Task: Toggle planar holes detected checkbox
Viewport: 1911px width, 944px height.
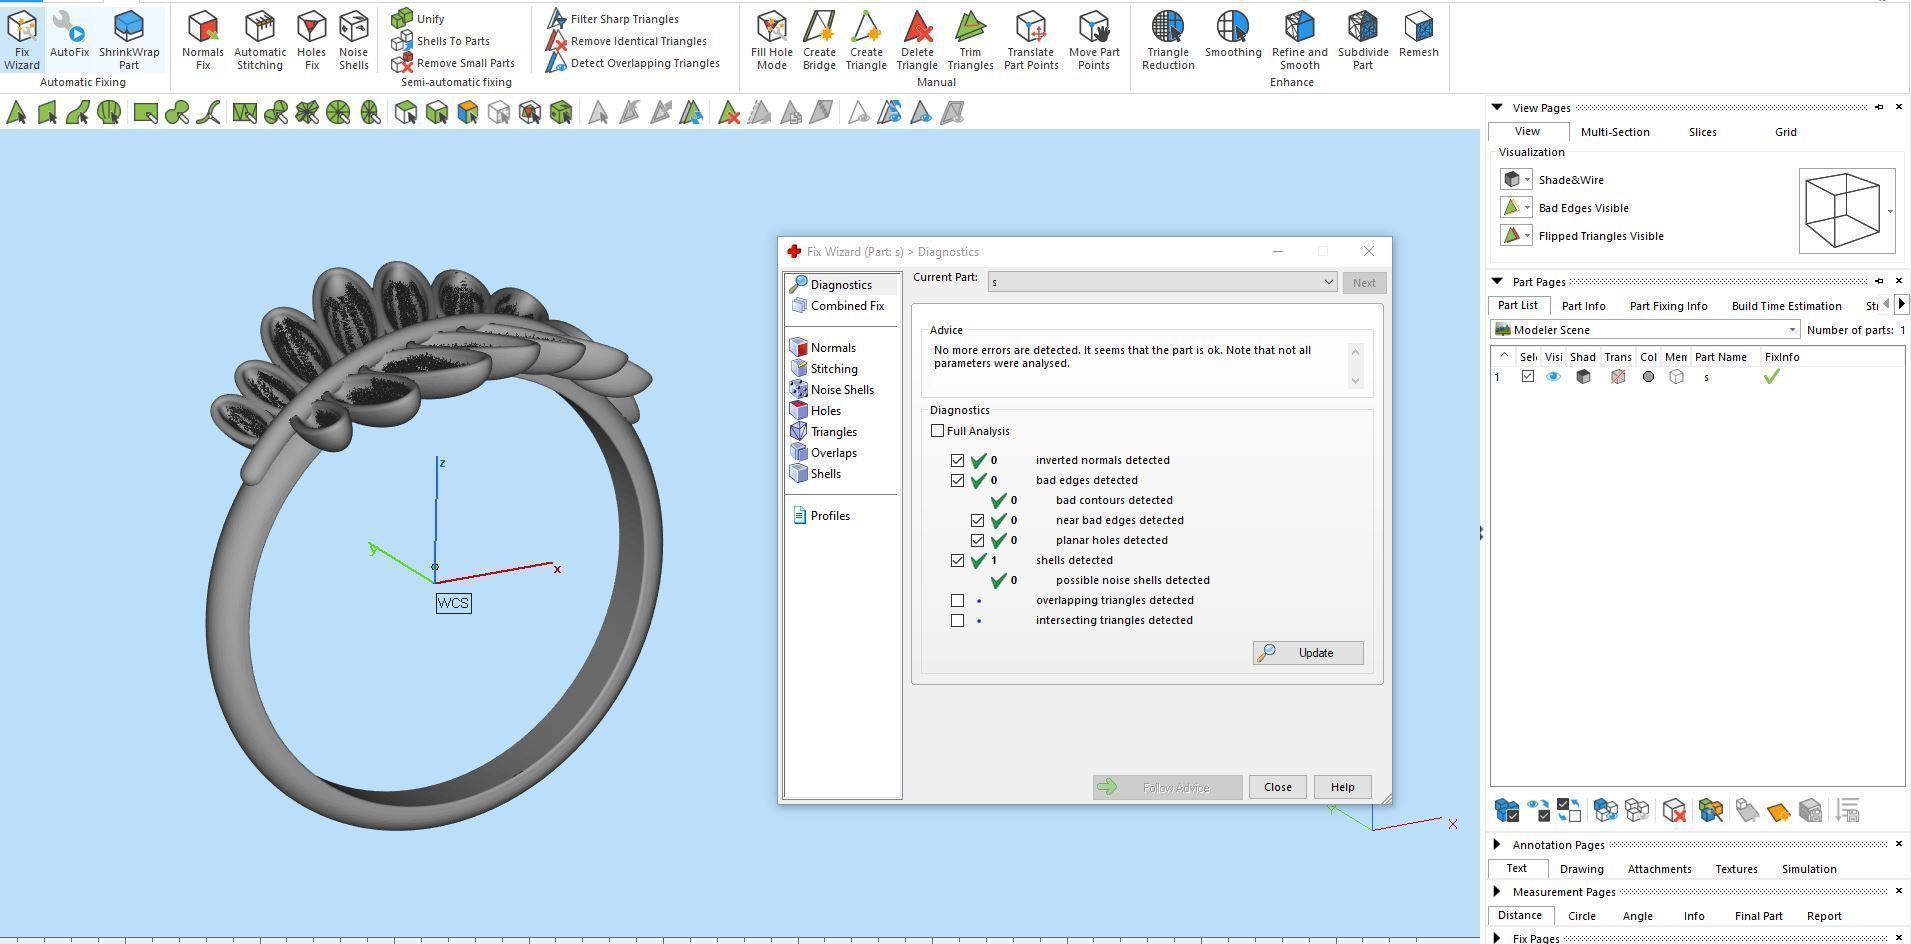Action: coord(977,540)
